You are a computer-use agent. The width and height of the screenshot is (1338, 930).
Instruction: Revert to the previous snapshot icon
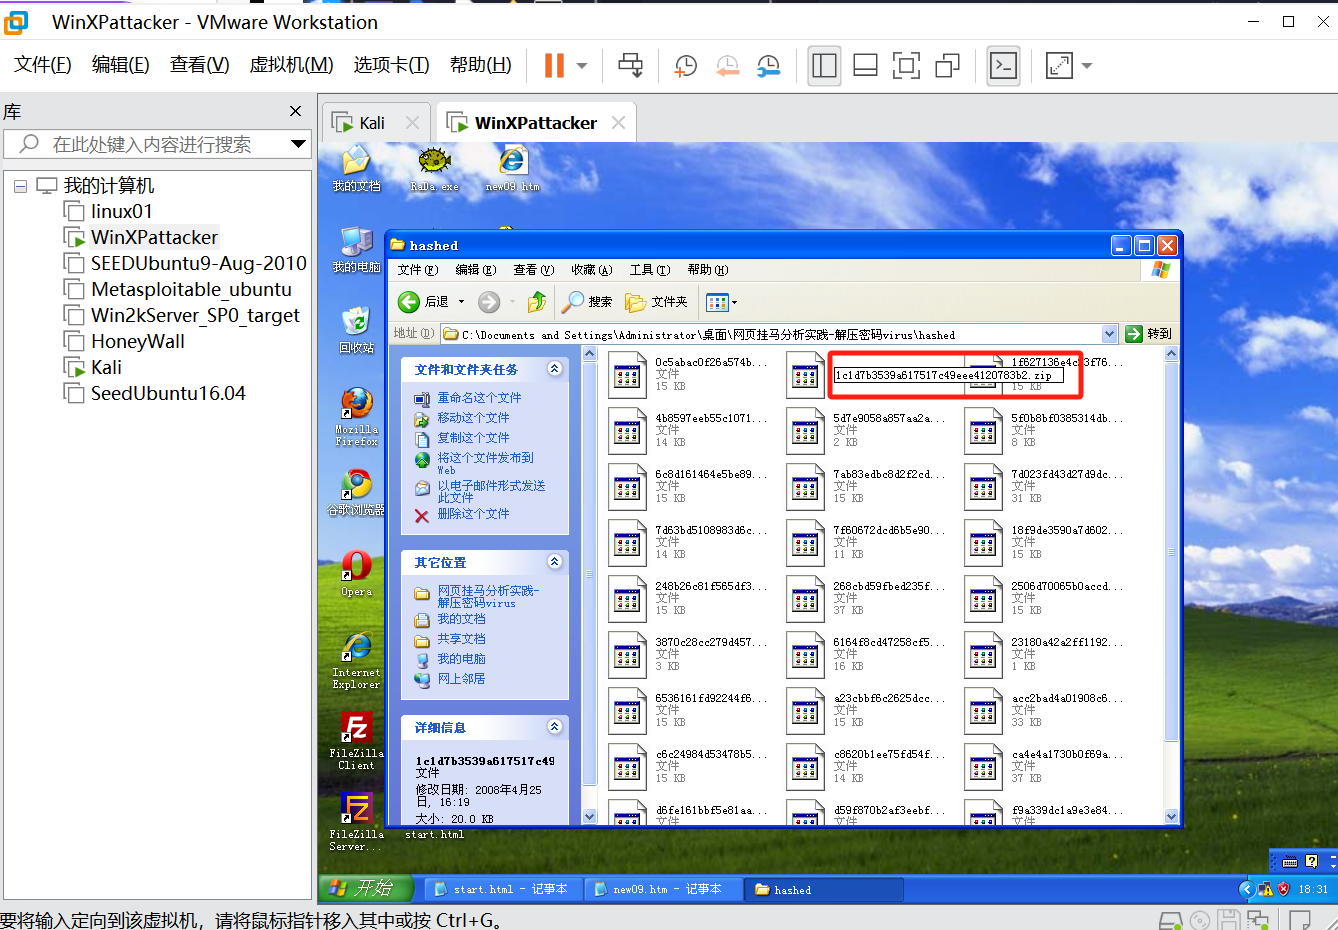pos(727,66)
